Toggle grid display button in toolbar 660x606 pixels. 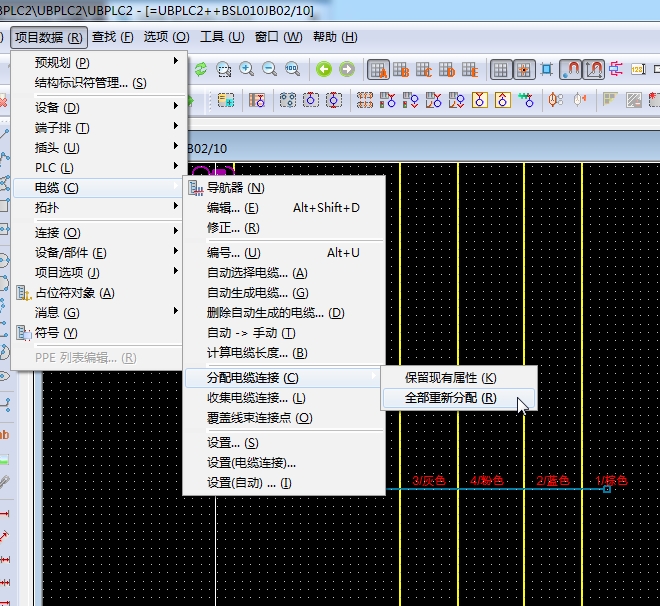(x=502, y=69)
